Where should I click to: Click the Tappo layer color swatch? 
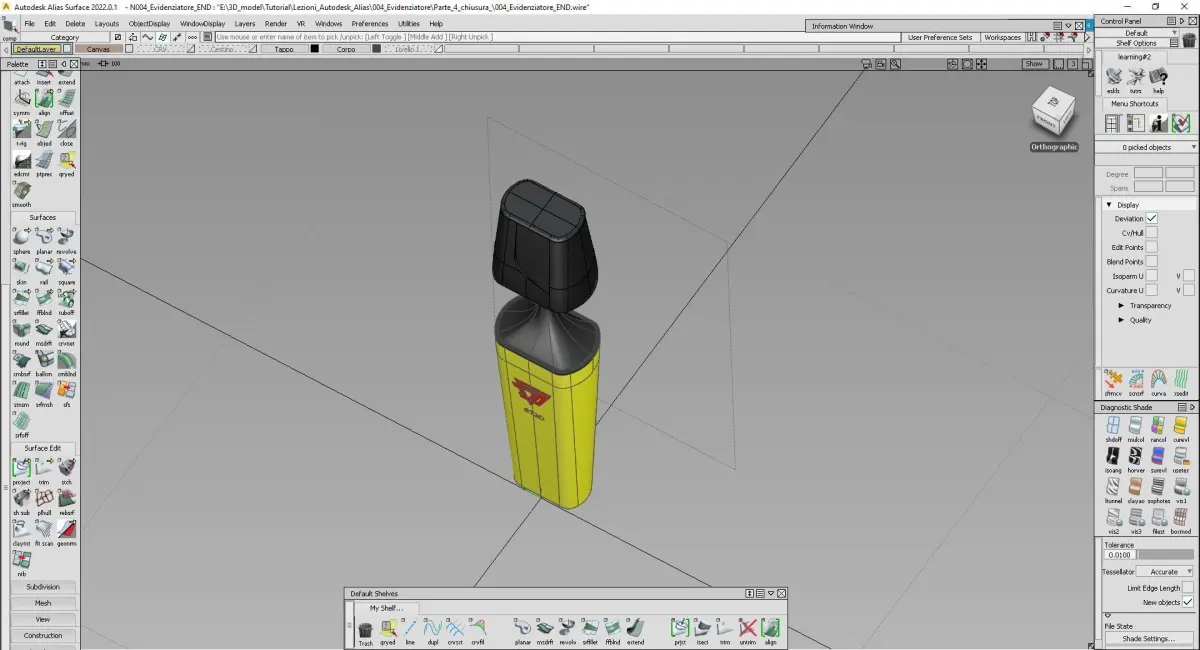pyautogui.click(x=314, y=49)
